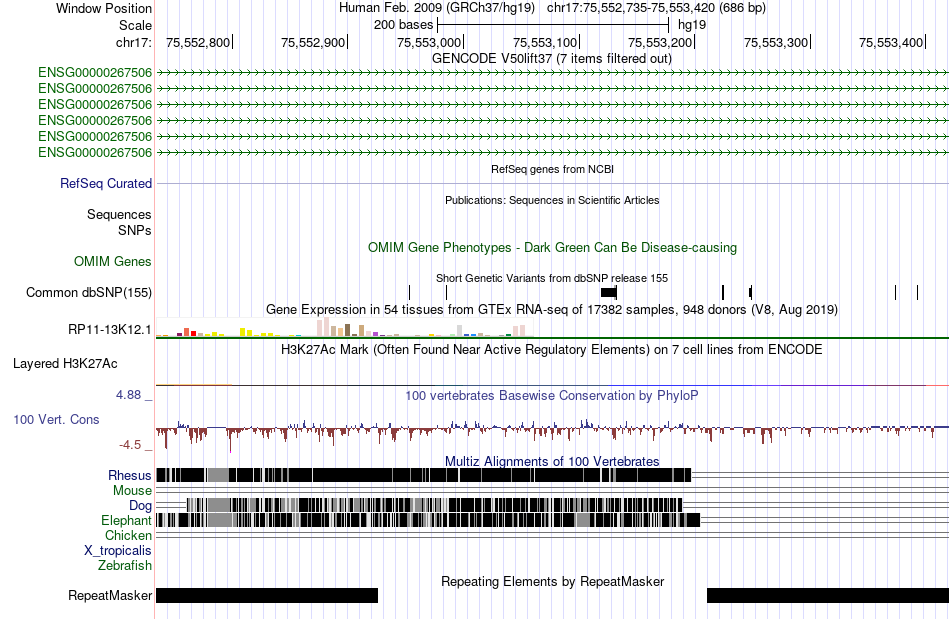Open Publications: Sequences in Scientific Articles title
The image size is (950, 619).
click(552, 200)
